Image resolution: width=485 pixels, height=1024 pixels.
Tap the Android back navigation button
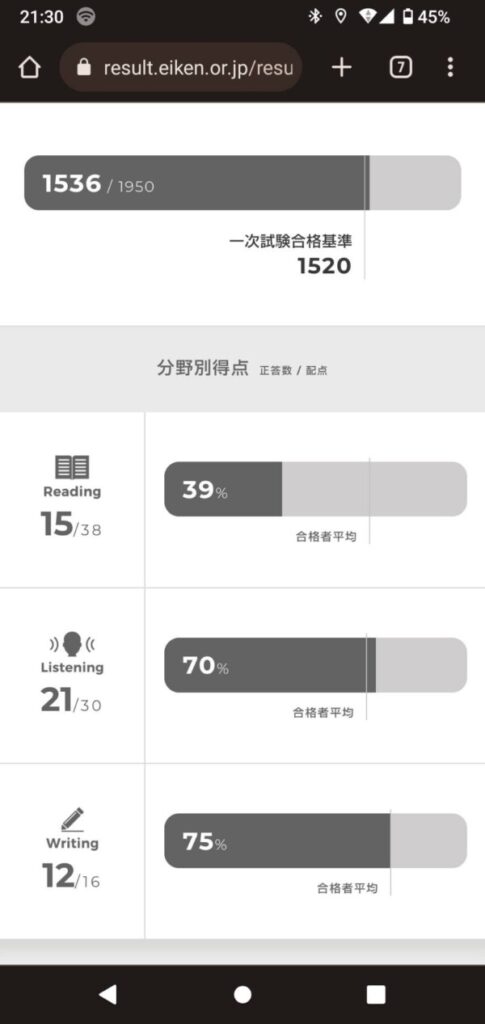click(108, 994)
